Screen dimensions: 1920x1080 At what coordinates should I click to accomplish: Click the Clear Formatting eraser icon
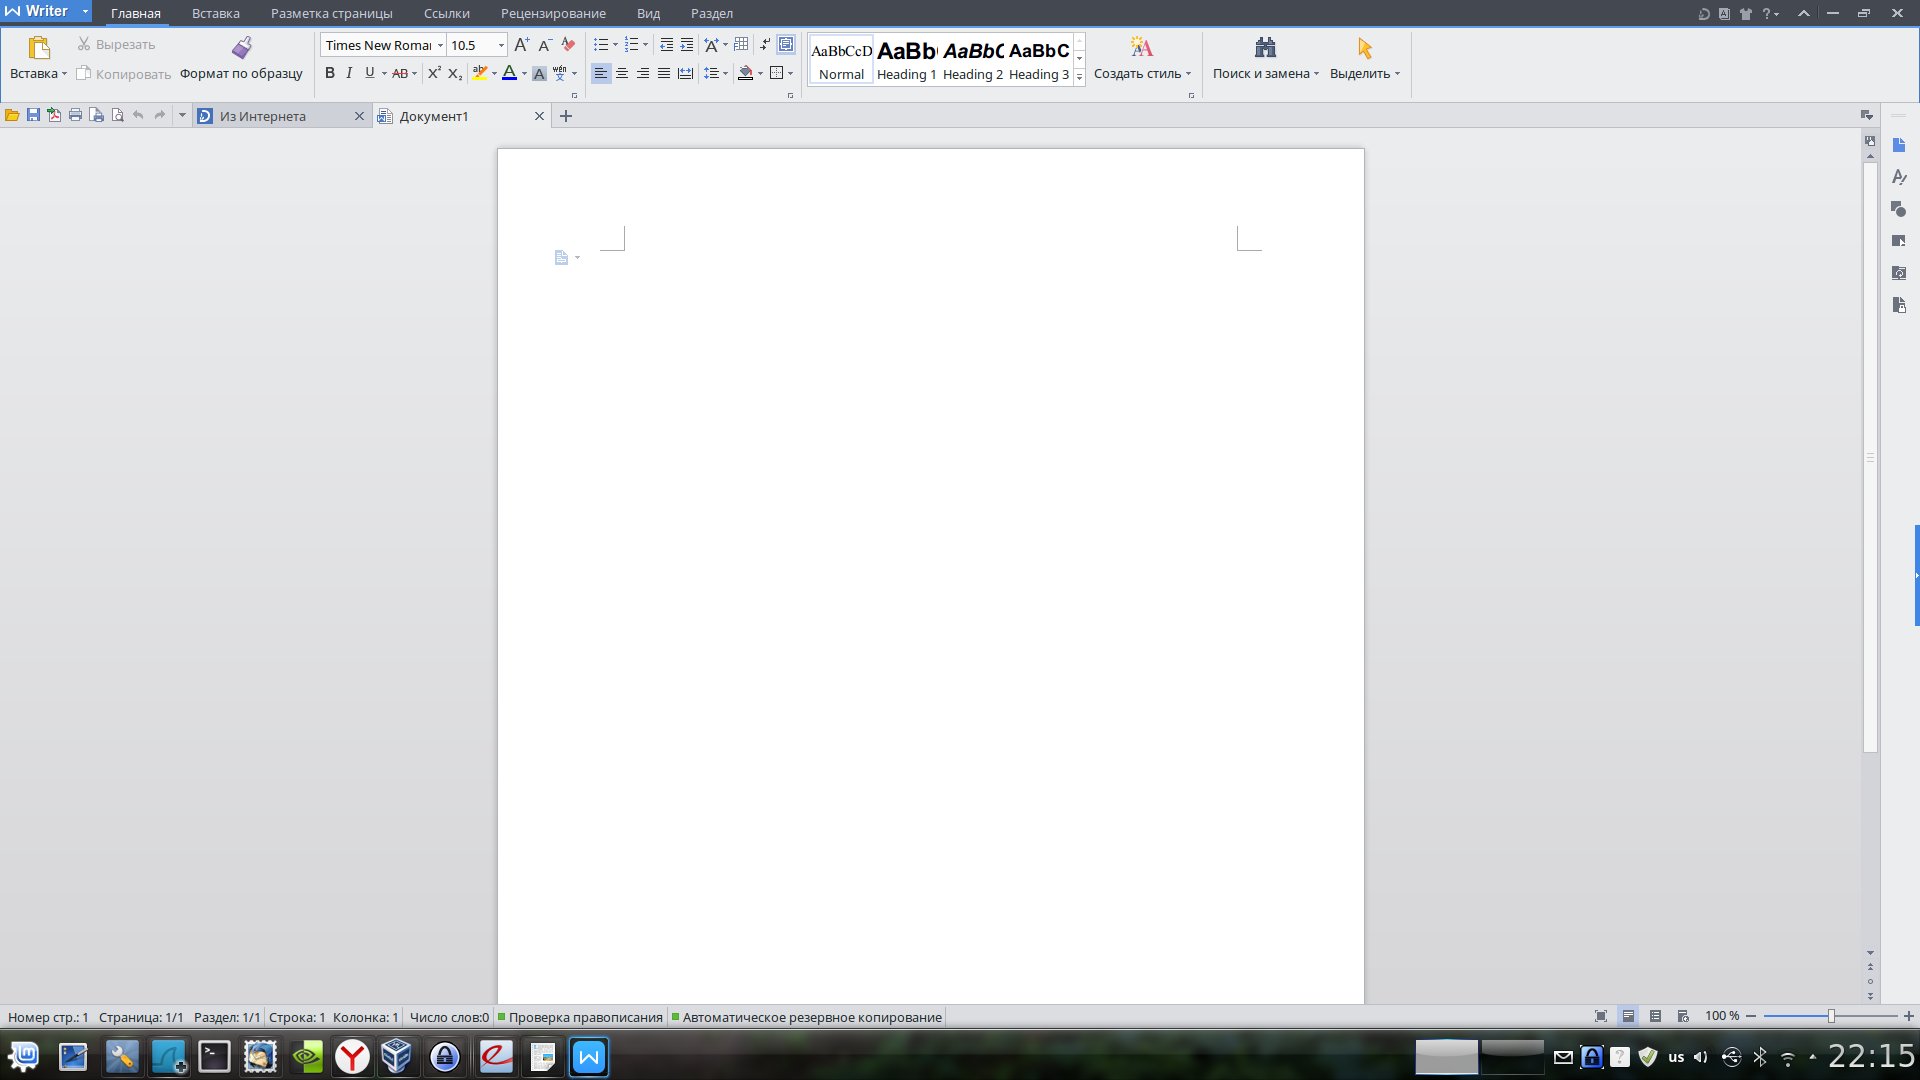tap(568, 45)
